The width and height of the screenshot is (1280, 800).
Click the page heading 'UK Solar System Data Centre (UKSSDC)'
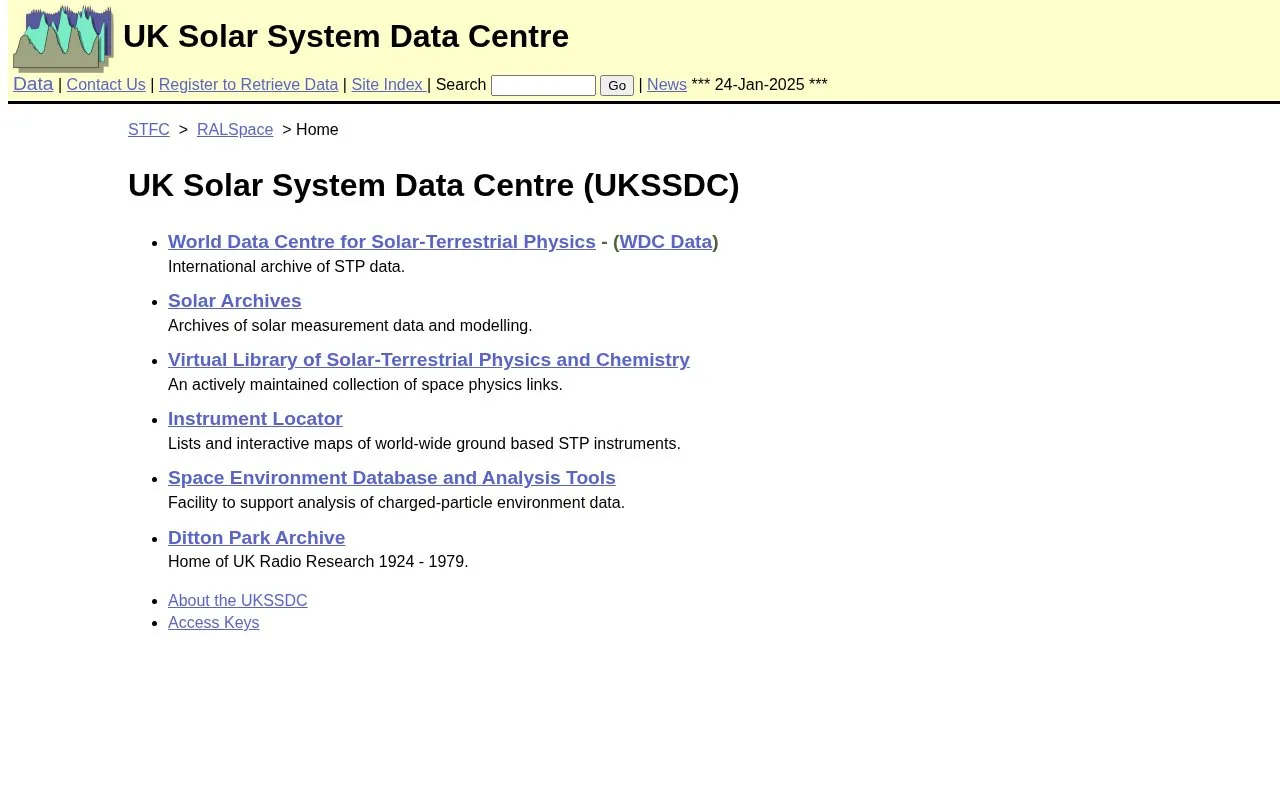434,186
